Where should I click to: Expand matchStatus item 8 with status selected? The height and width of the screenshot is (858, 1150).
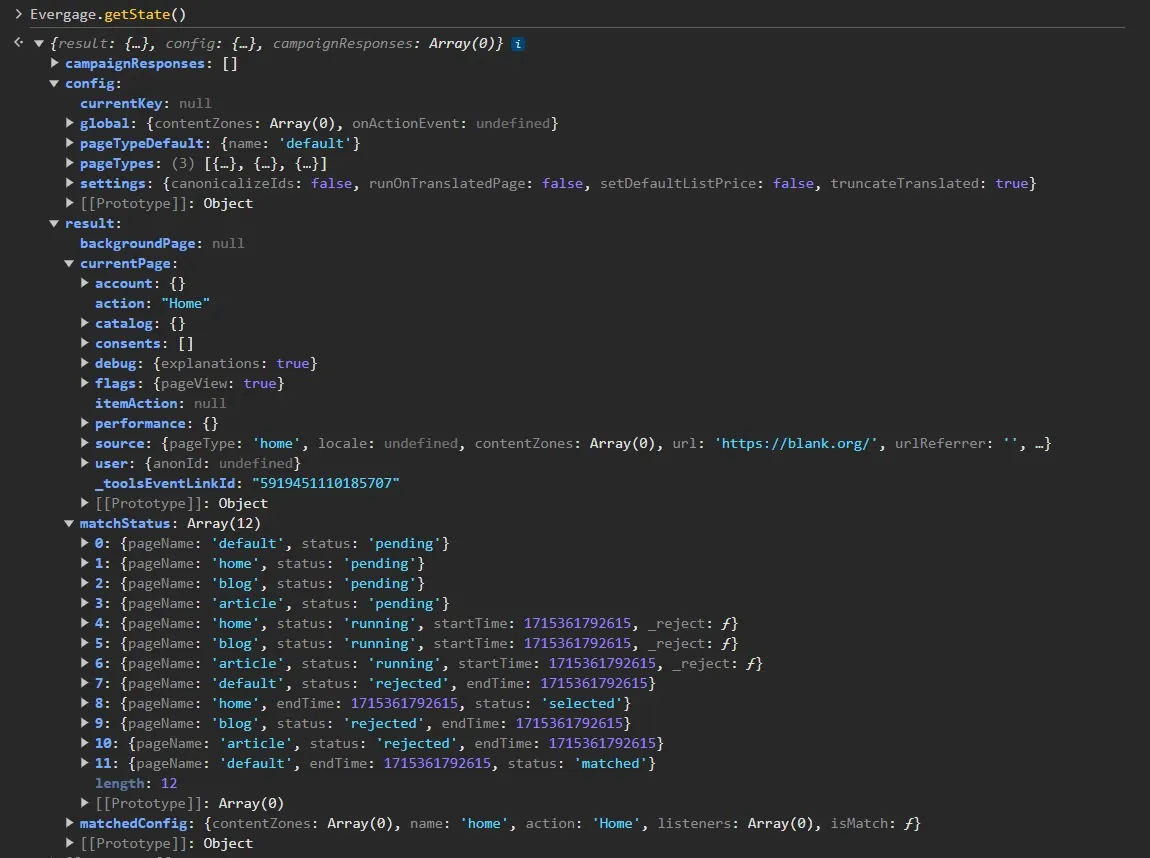[x=85, y=704]
